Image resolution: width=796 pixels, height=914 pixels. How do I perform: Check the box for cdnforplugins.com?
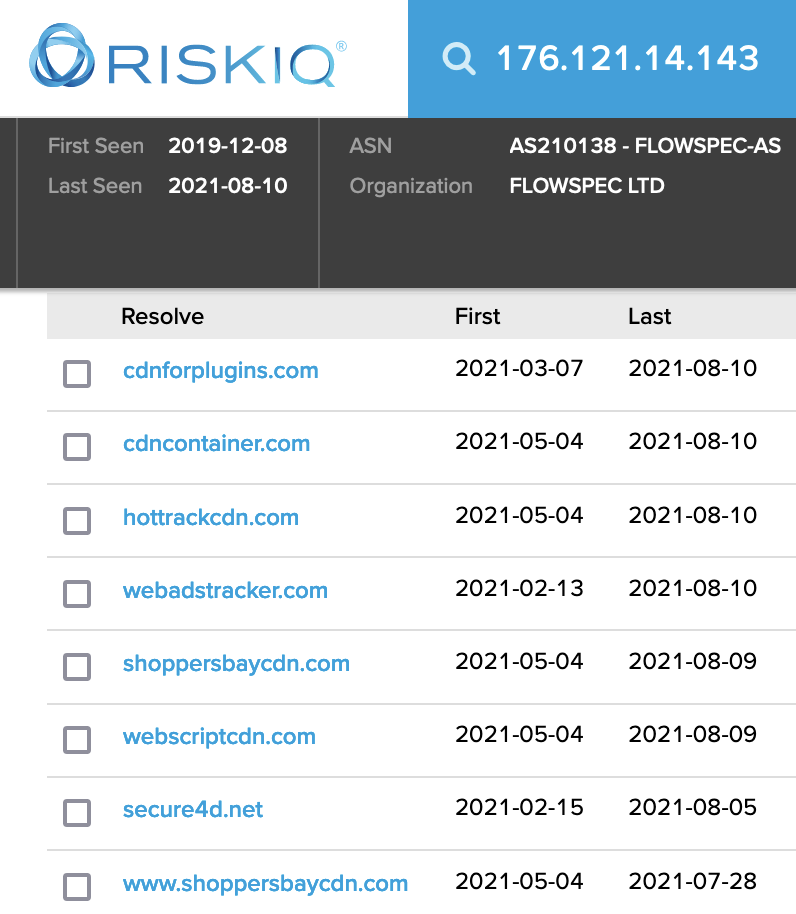pyautogui.click(x=77, y=374)
